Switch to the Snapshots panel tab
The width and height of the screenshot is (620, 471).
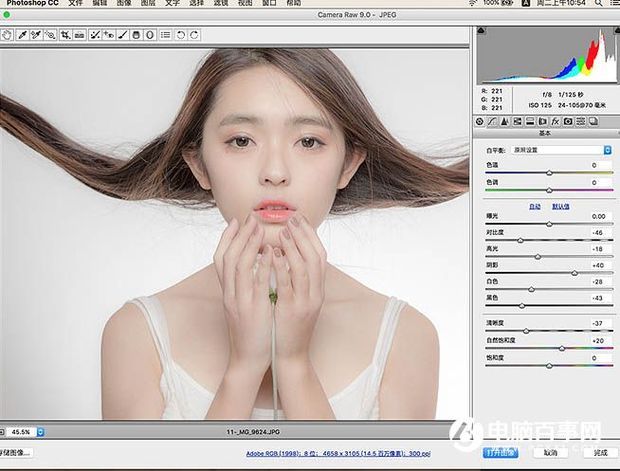click(x=593, y=122)
